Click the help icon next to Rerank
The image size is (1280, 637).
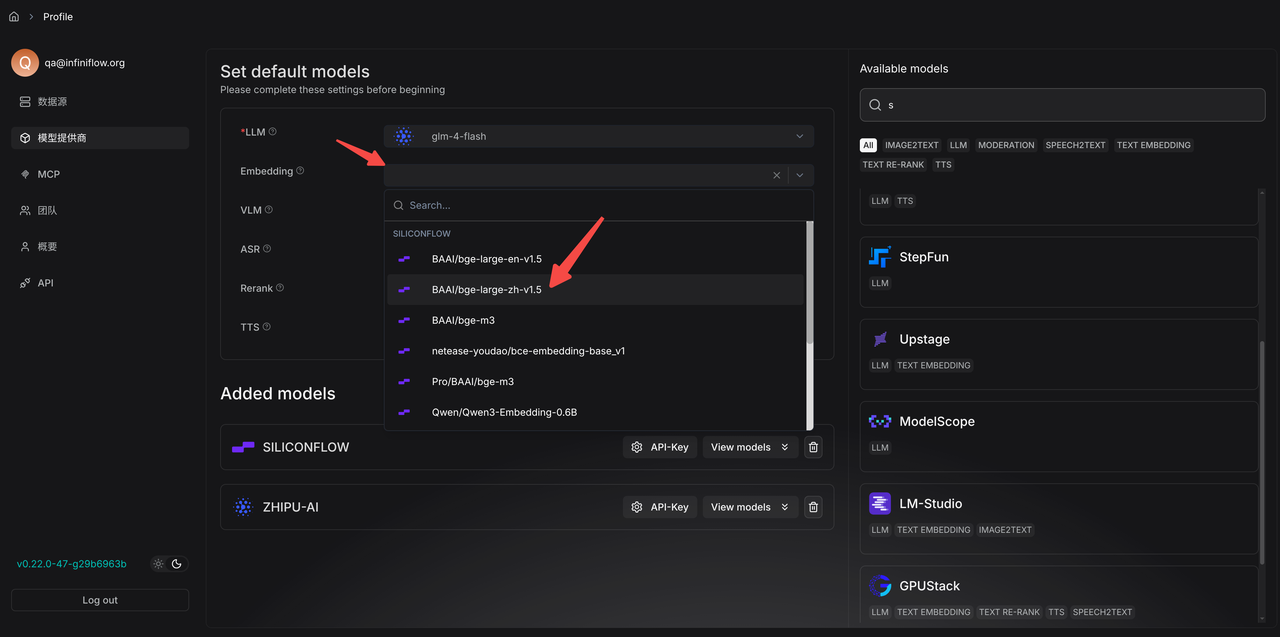(280, 288)
